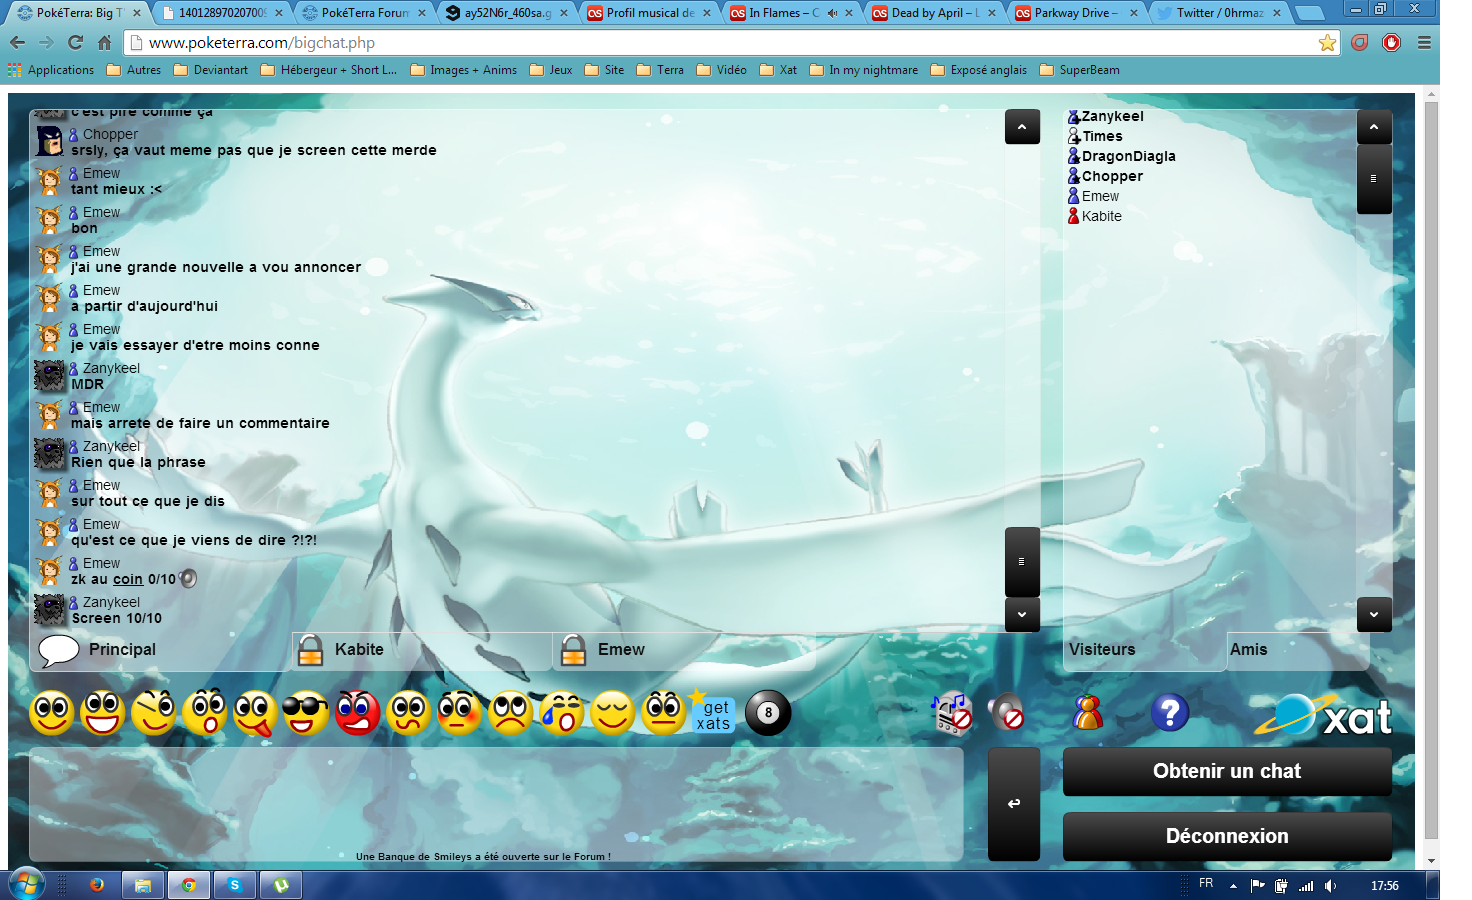
Task: Click the get xats icon
Action: [713, 713]
